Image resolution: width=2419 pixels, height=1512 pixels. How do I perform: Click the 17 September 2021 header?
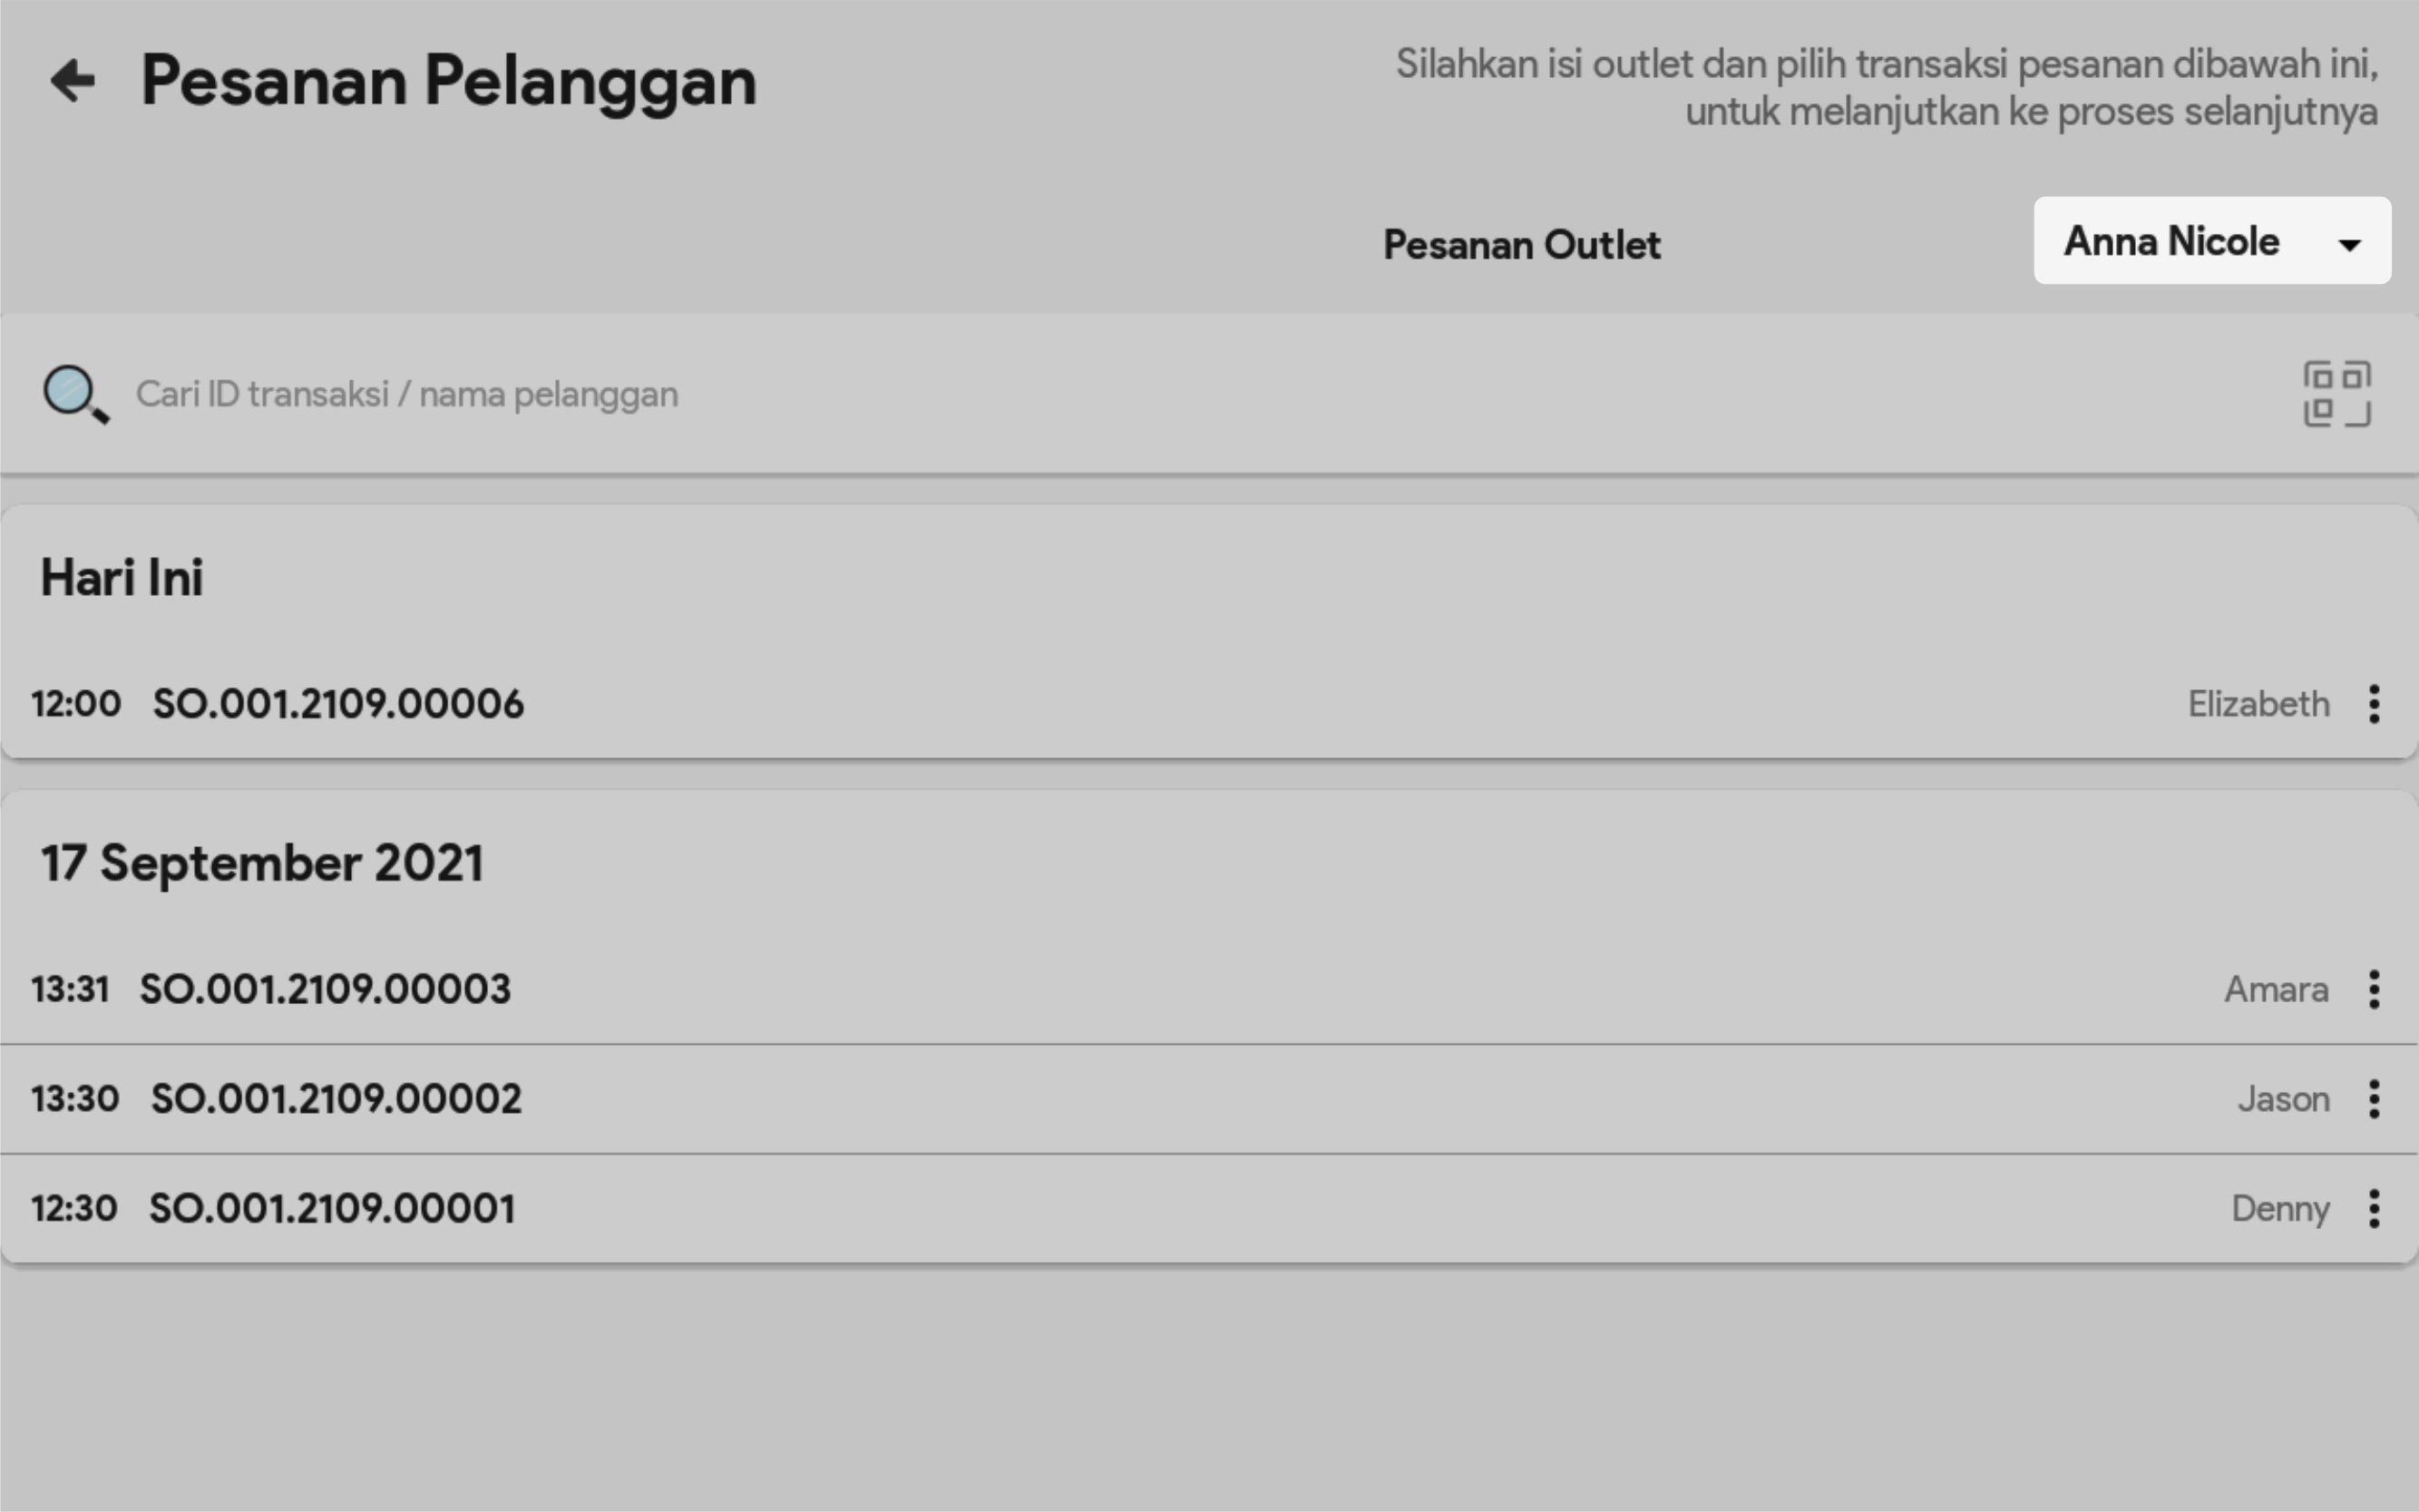262,863
